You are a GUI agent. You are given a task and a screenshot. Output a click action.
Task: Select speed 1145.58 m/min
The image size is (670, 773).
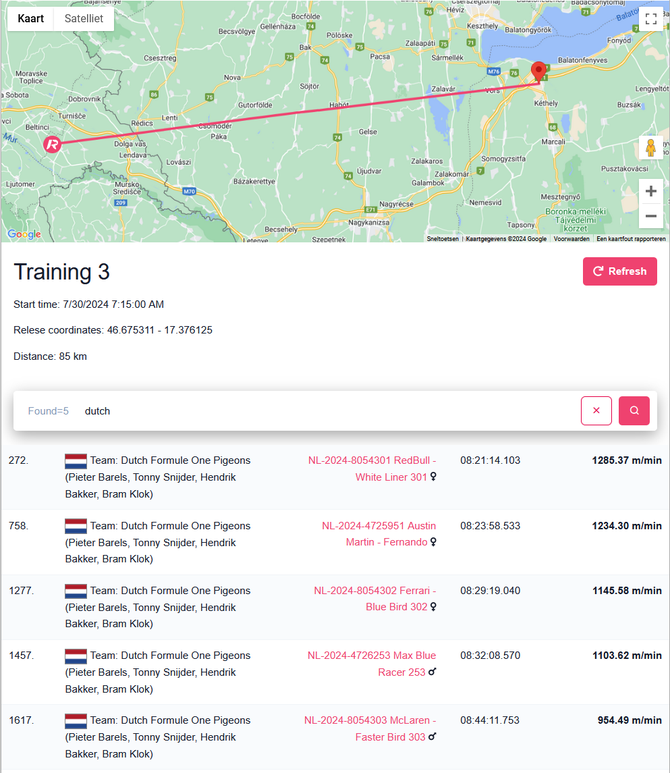(x=627, y=591)
